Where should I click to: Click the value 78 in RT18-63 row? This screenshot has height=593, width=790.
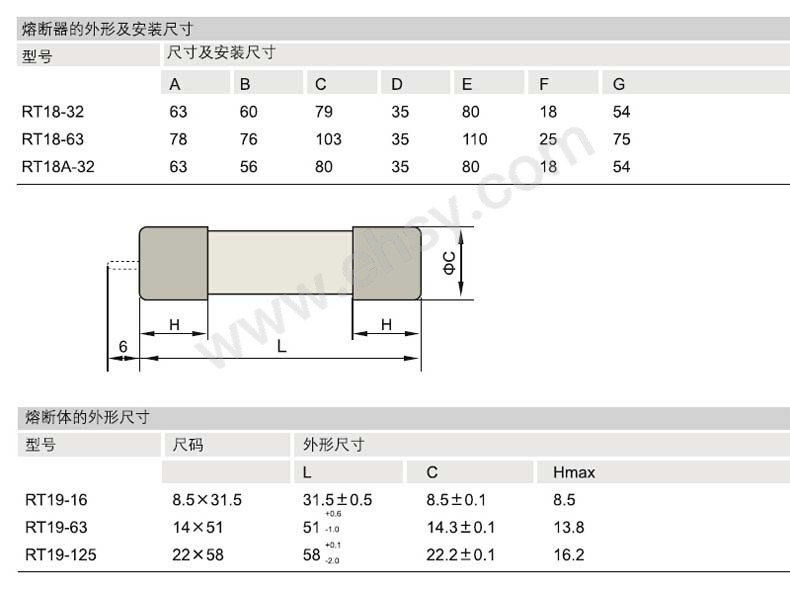click(x=178, y=139)
